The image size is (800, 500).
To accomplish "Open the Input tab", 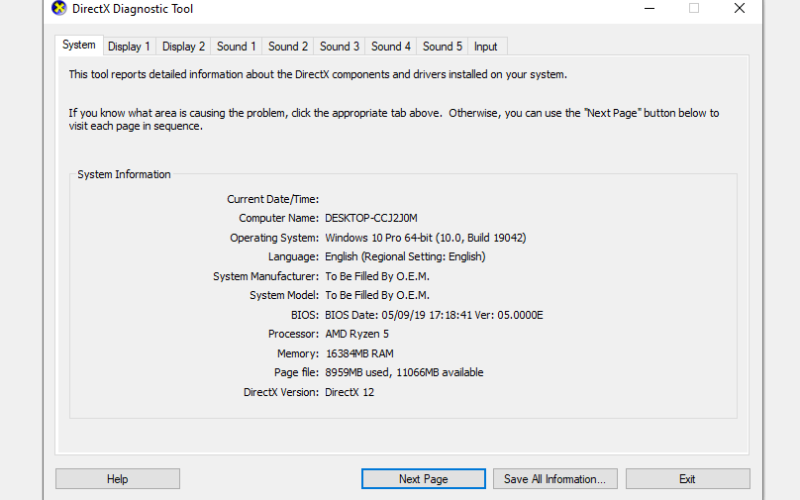I will tap(486, 46).
